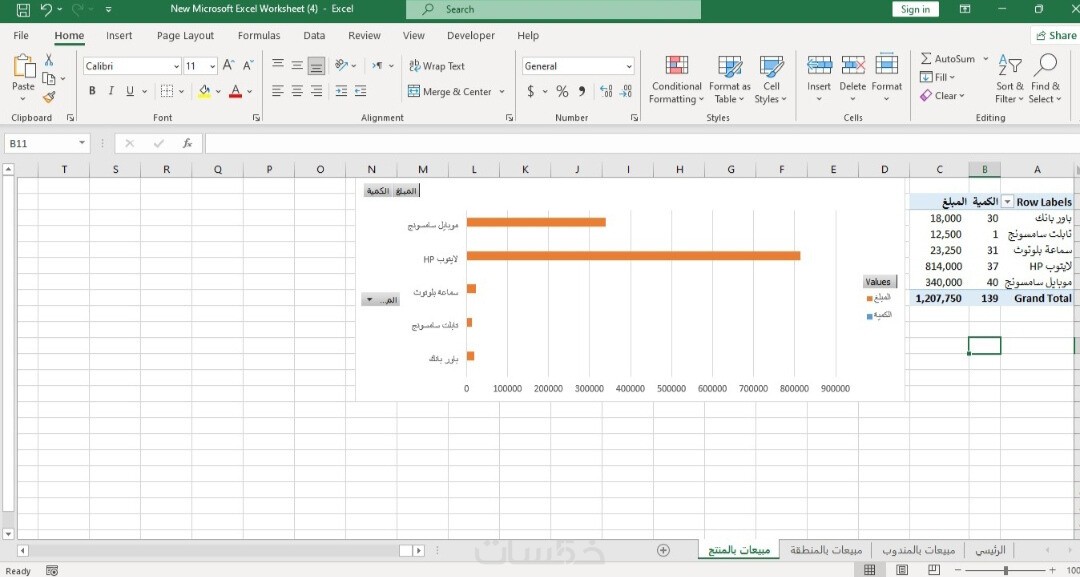Click the Name Box showing B11

coord(47,143)
